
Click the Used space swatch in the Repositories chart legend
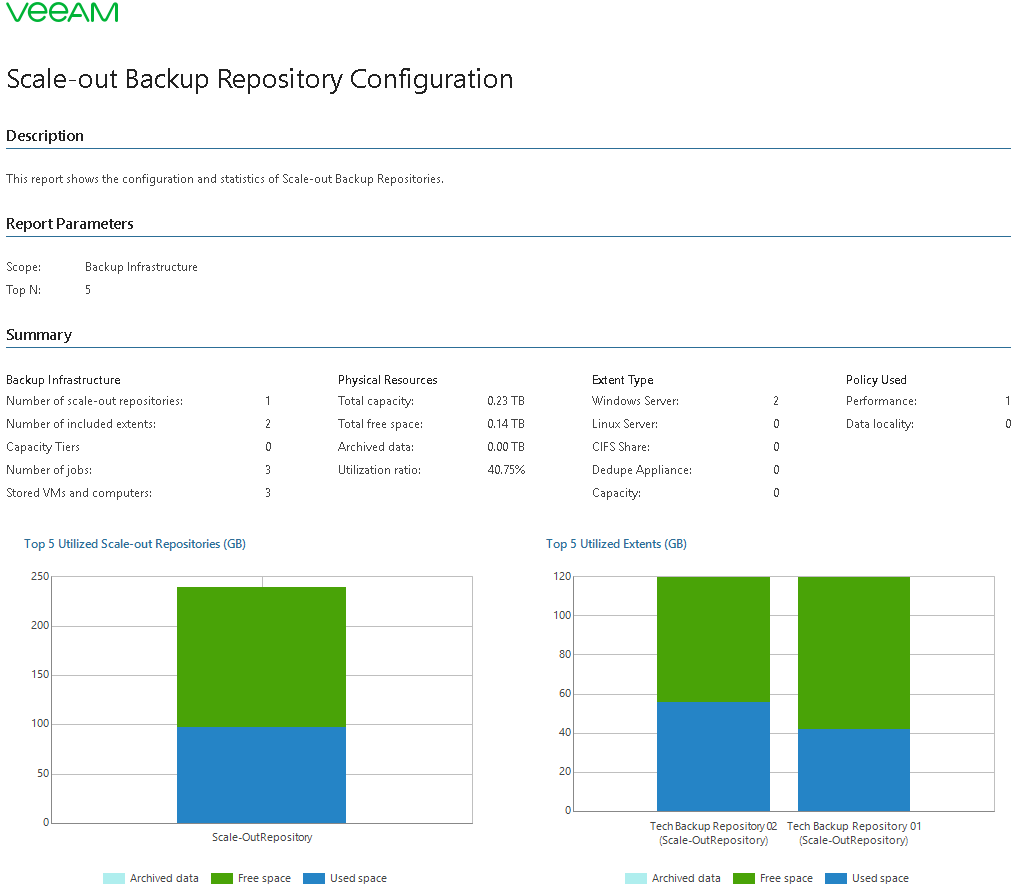(x=314, y=878)
